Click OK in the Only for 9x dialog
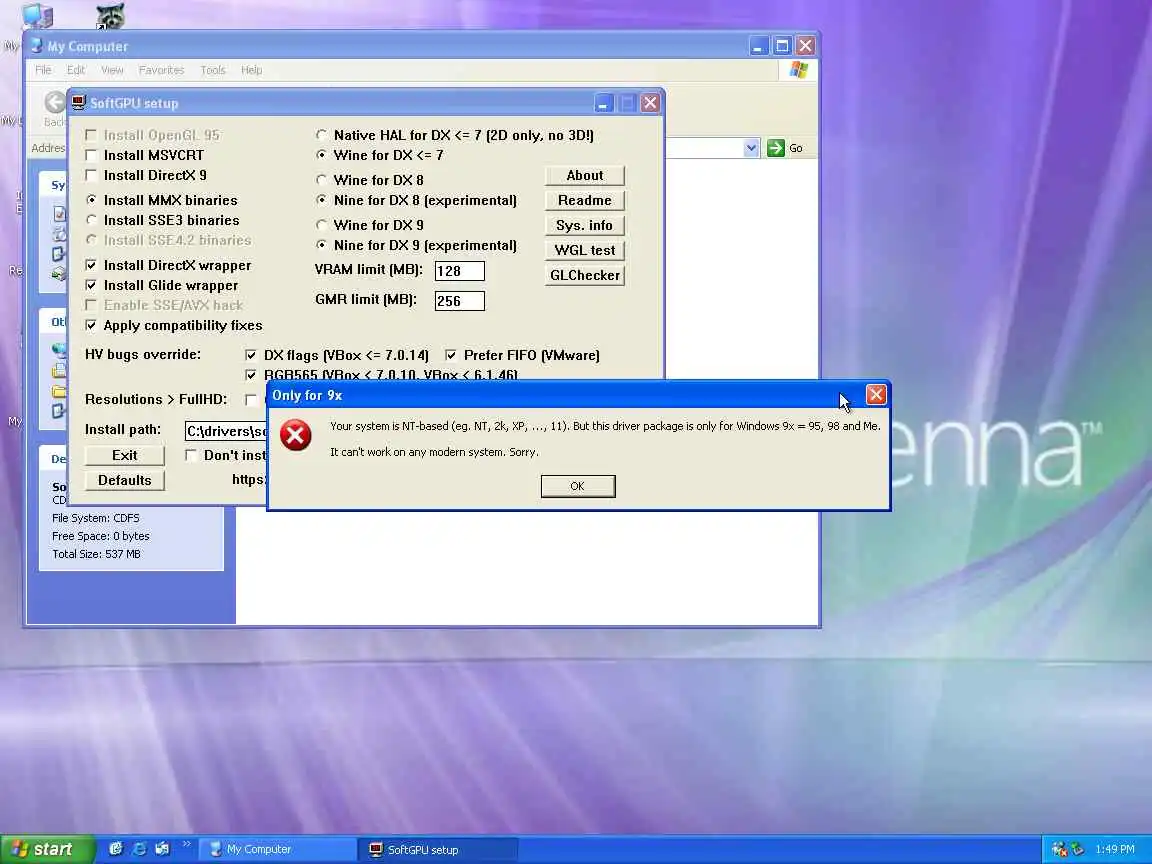Viewport: 1152px width, 864px height. click(577, 486)
